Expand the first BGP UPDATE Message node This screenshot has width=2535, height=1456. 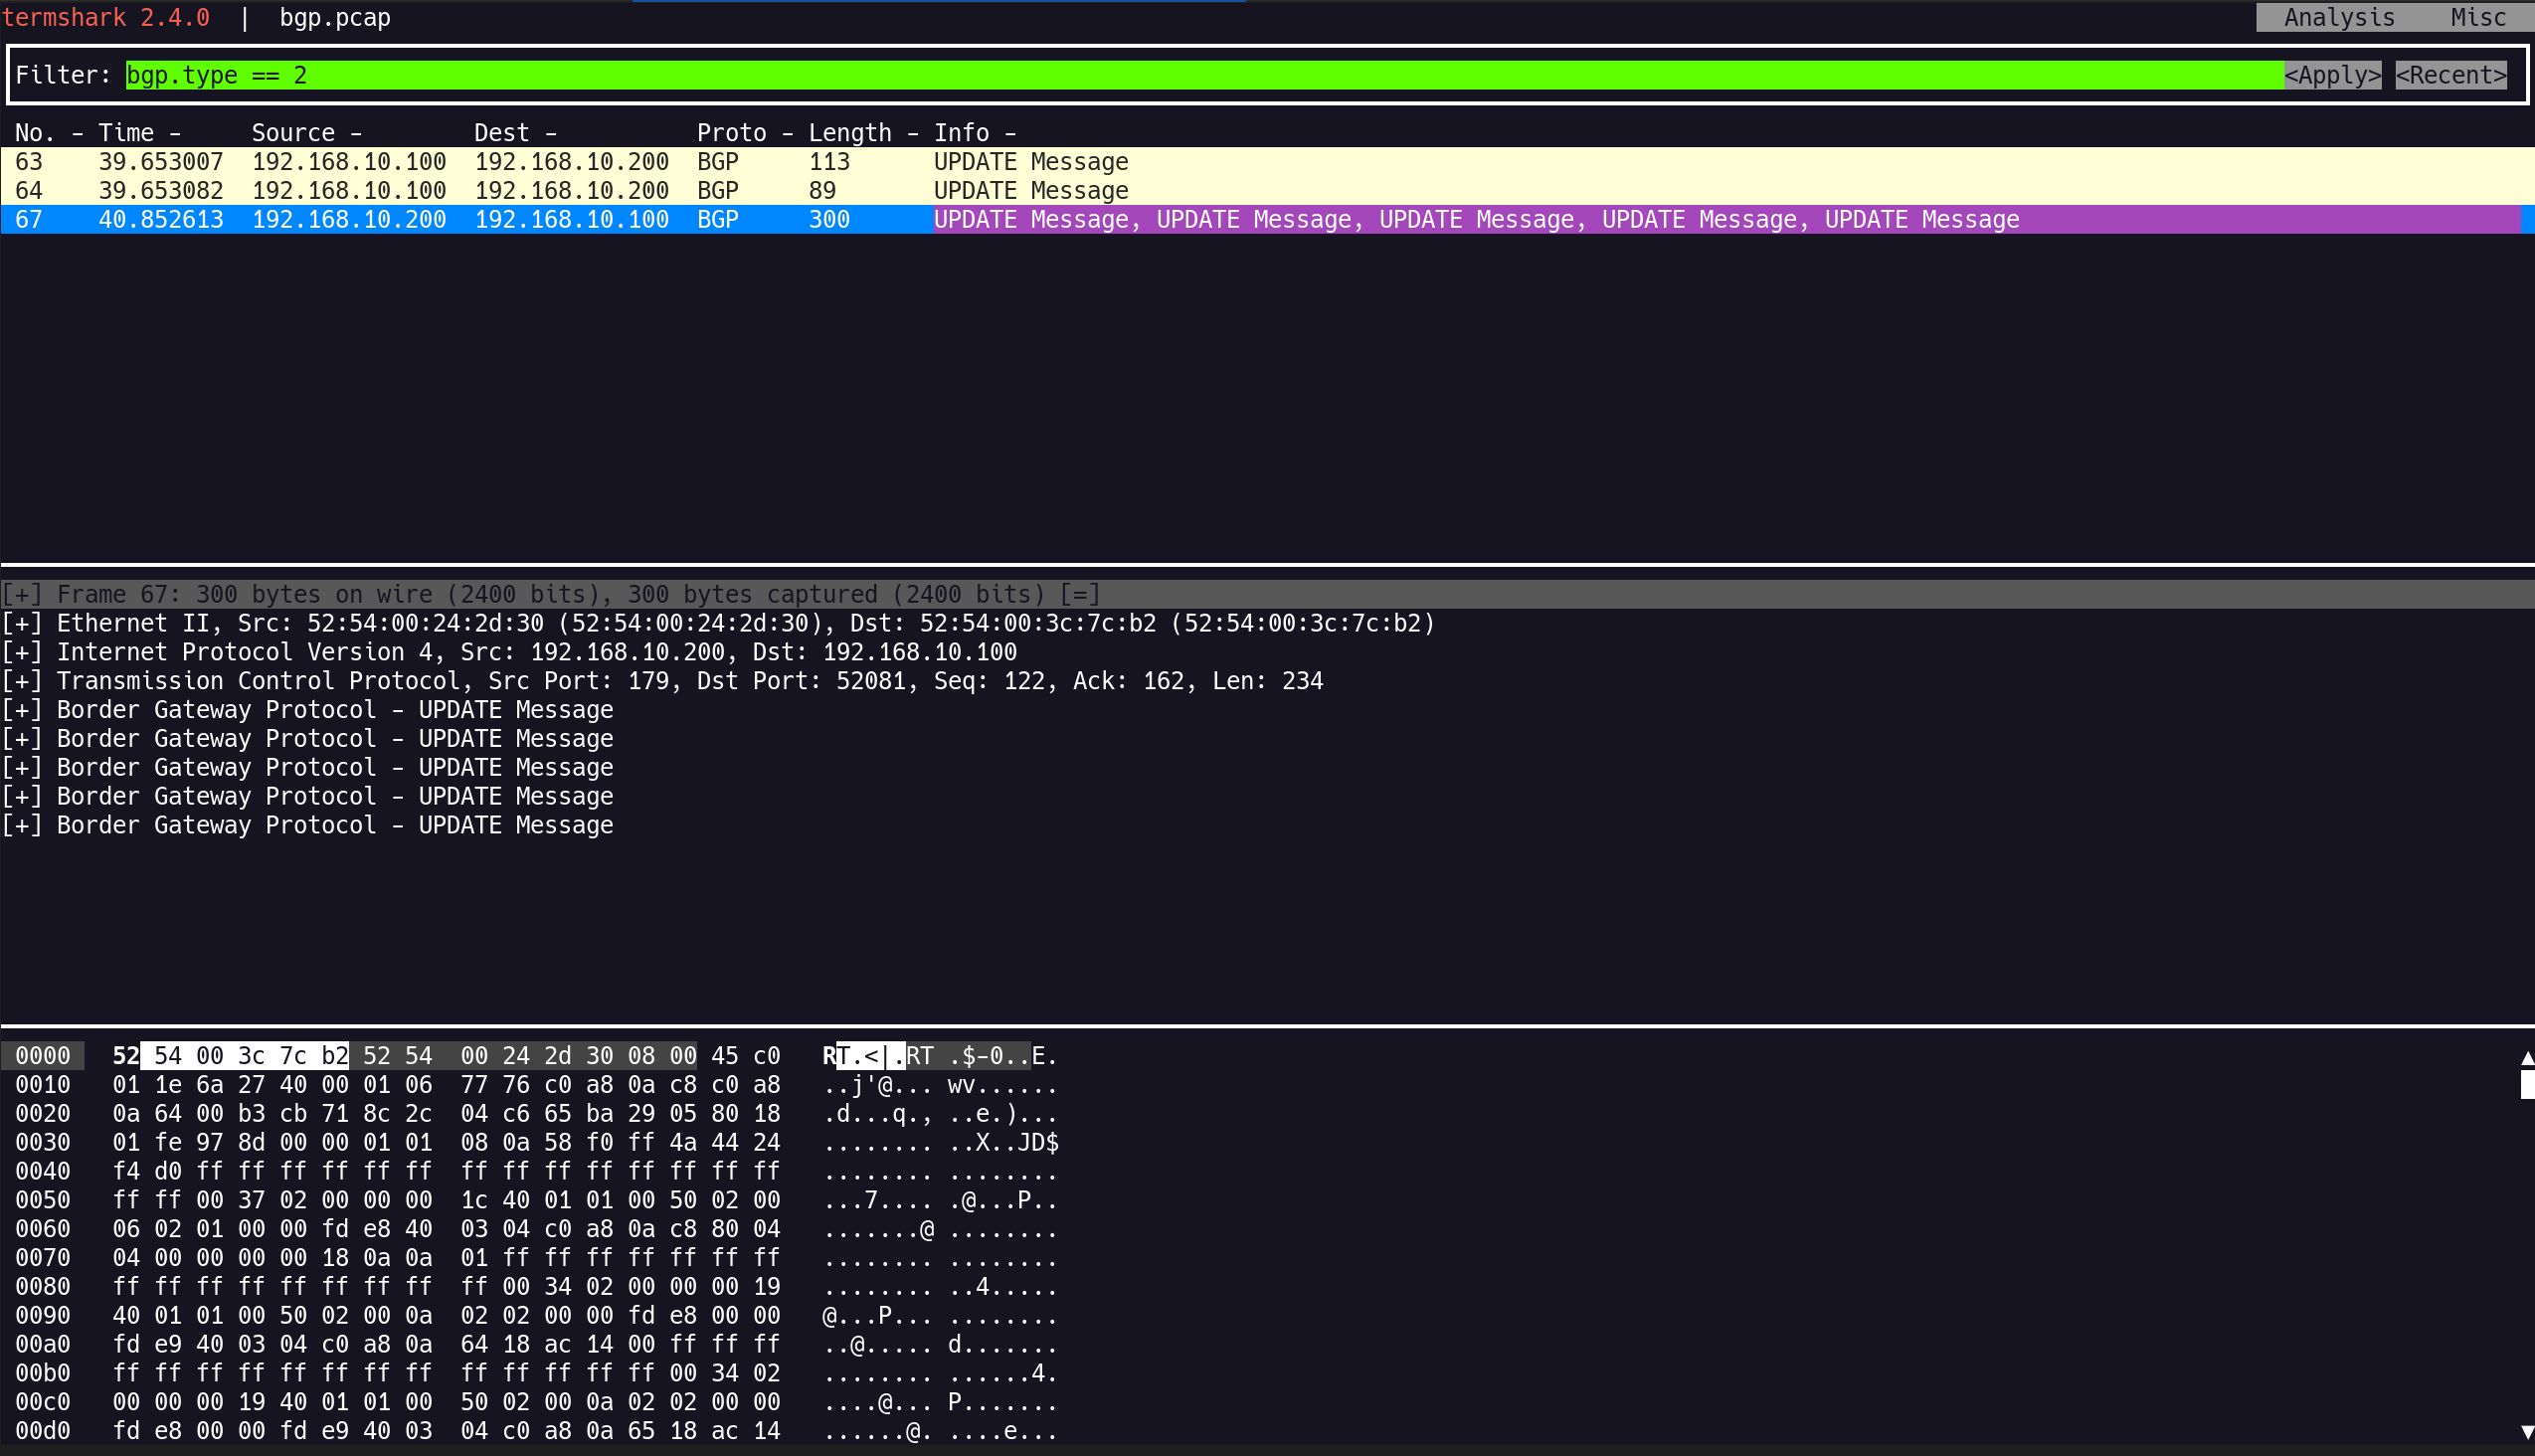point(21,711)
